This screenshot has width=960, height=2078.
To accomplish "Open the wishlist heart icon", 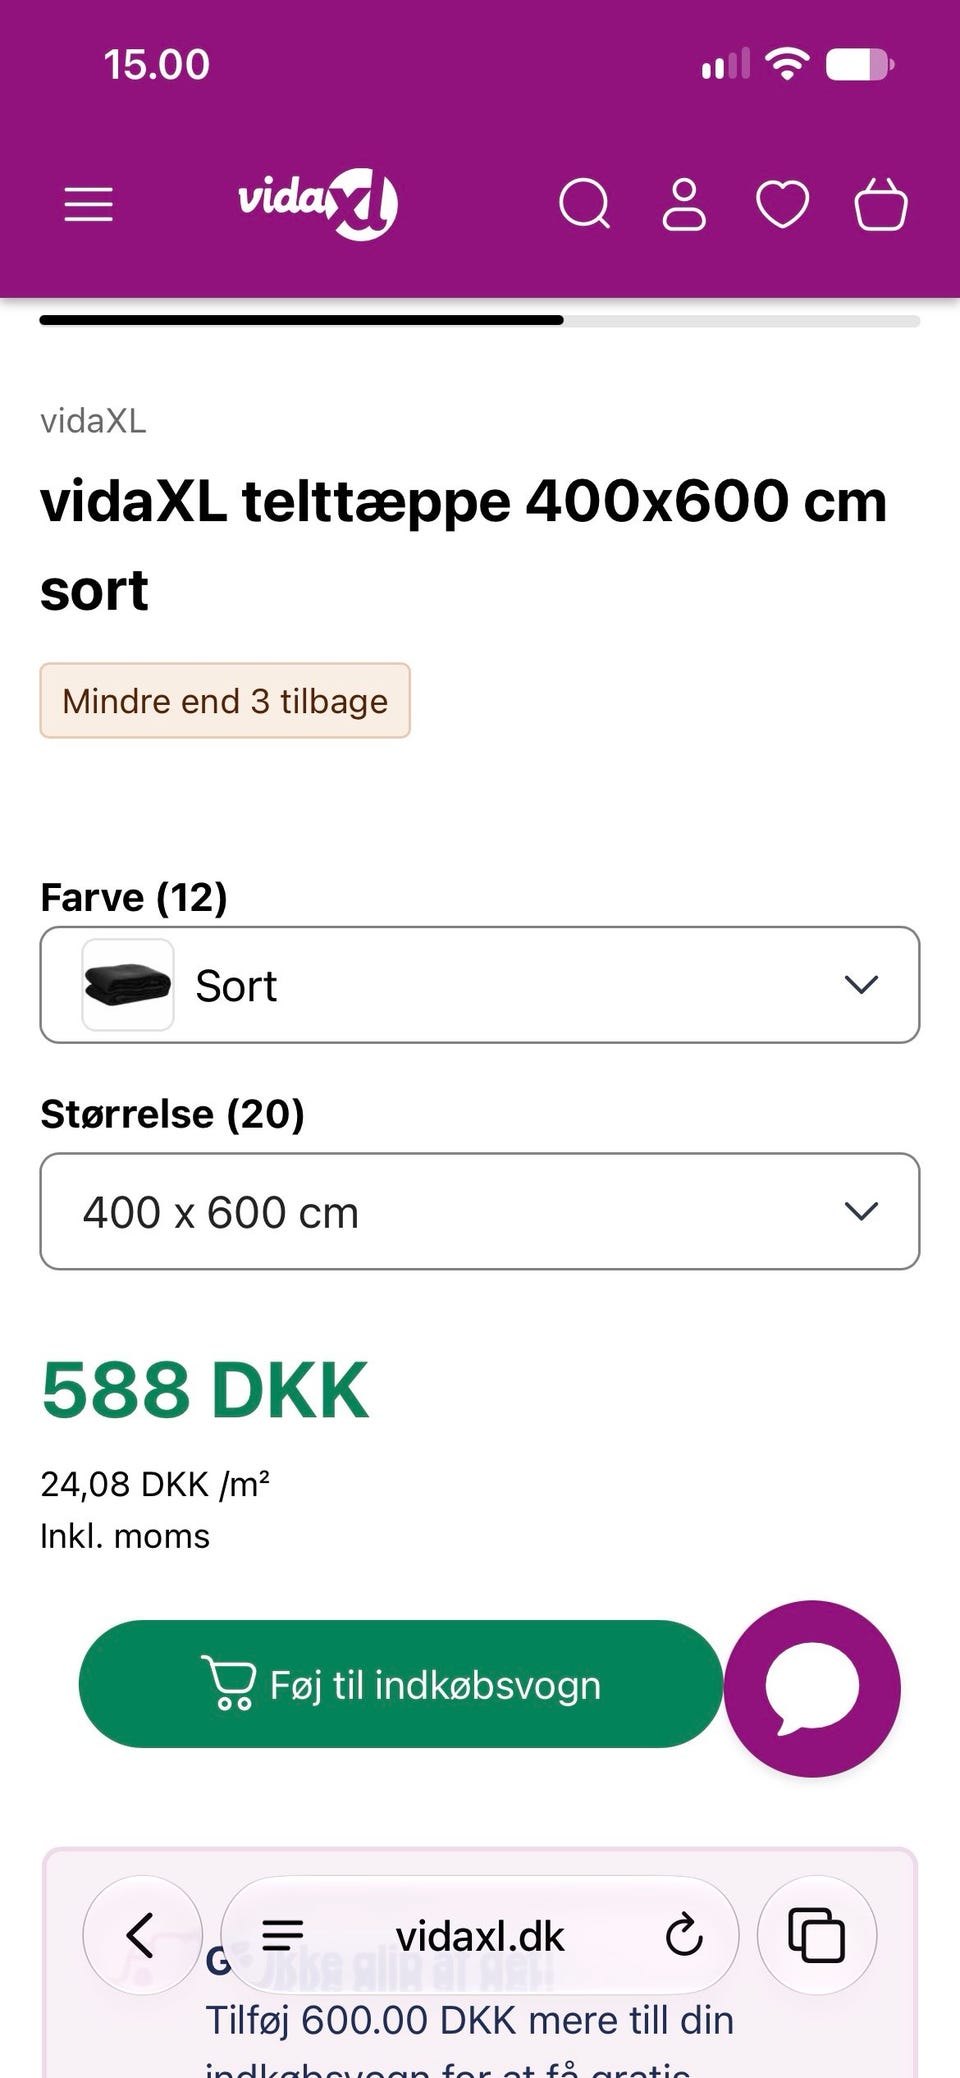I will [782, 205].
